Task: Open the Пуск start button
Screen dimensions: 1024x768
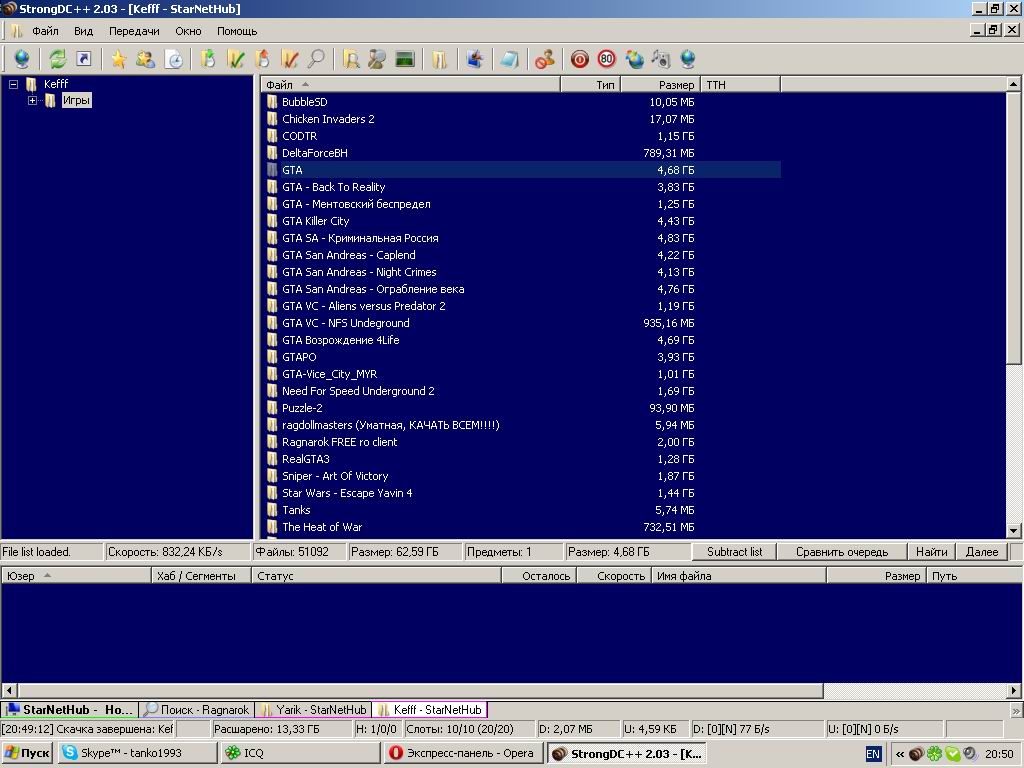Action: click(x=27, y=753)
